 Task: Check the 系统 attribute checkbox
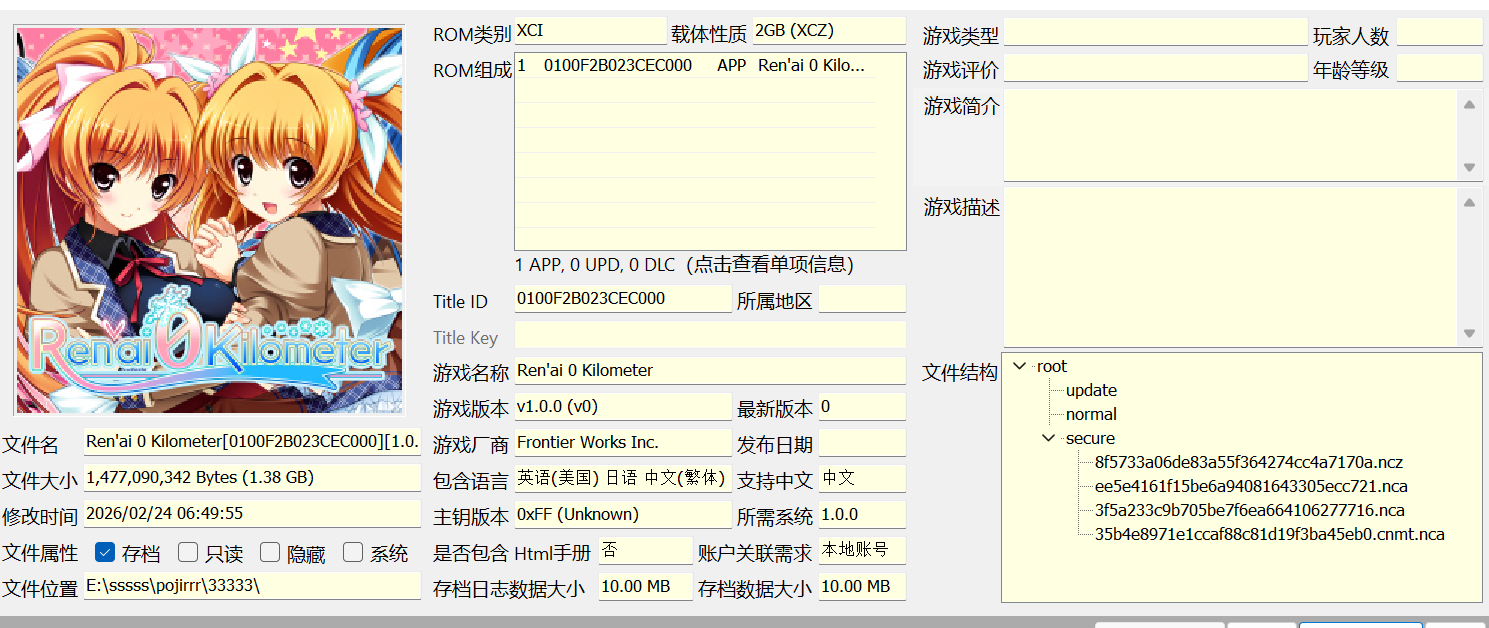(x=352, y=552)
